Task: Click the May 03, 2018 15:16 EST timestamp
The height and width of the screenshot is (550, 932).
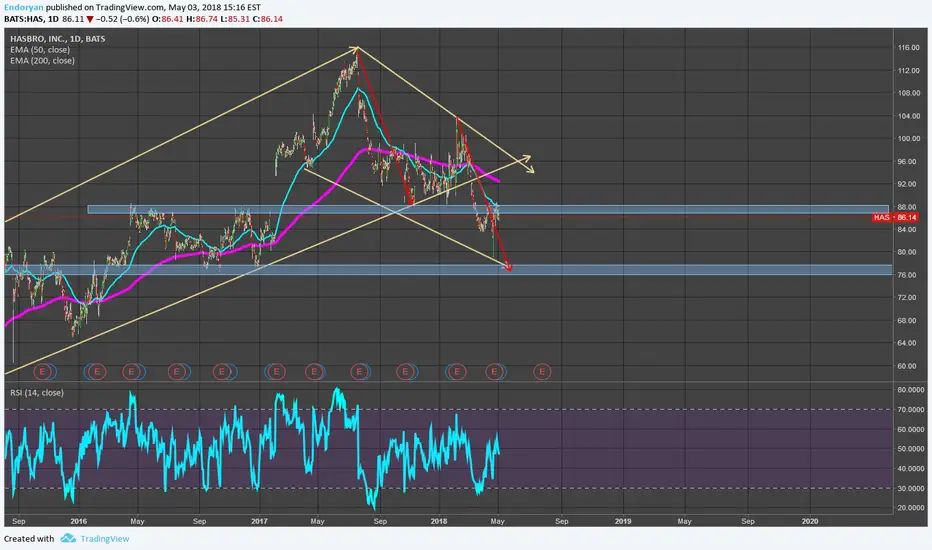Action: click(215, 7)
